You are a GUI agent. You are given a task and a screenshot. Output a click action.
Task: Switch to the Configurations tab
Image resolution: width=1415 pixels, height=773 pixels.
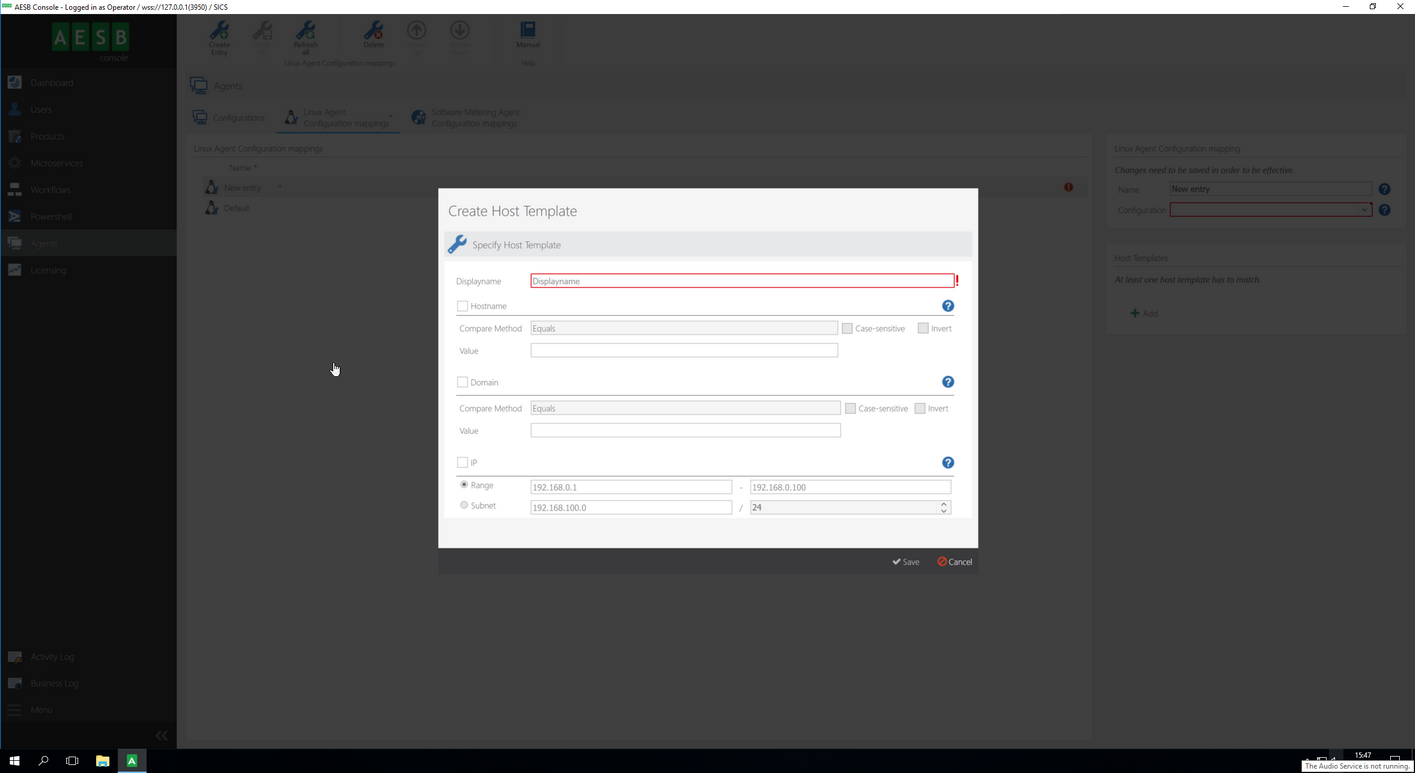pyautogui.click(x=229, y=118)
